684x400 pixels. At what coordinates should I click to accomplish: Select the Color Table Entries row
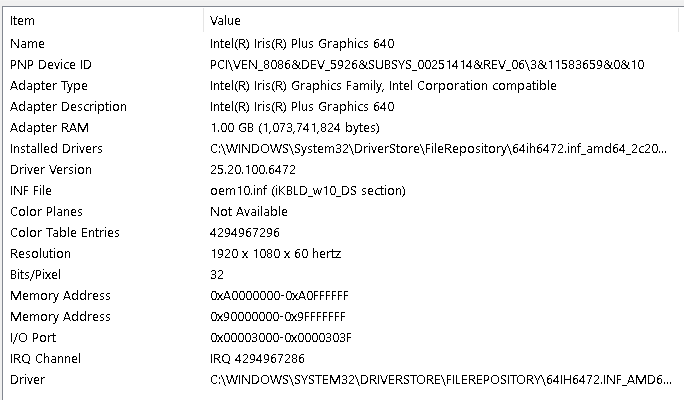pos(341,232)
